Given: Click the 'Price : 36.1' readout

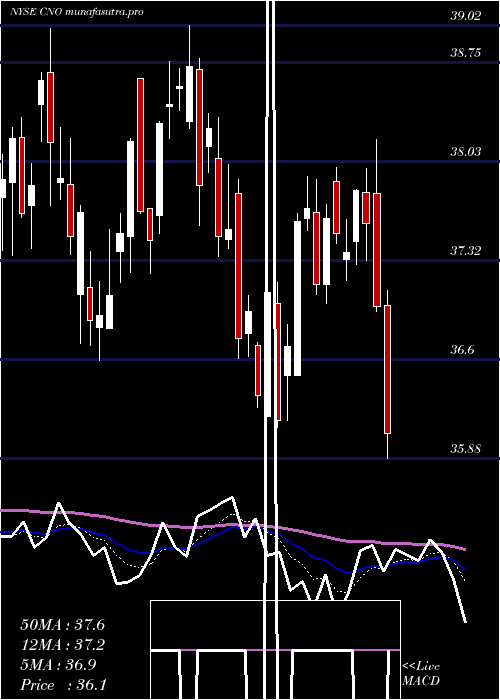Looking at the screenshot, I should click(x=63, y=685).
